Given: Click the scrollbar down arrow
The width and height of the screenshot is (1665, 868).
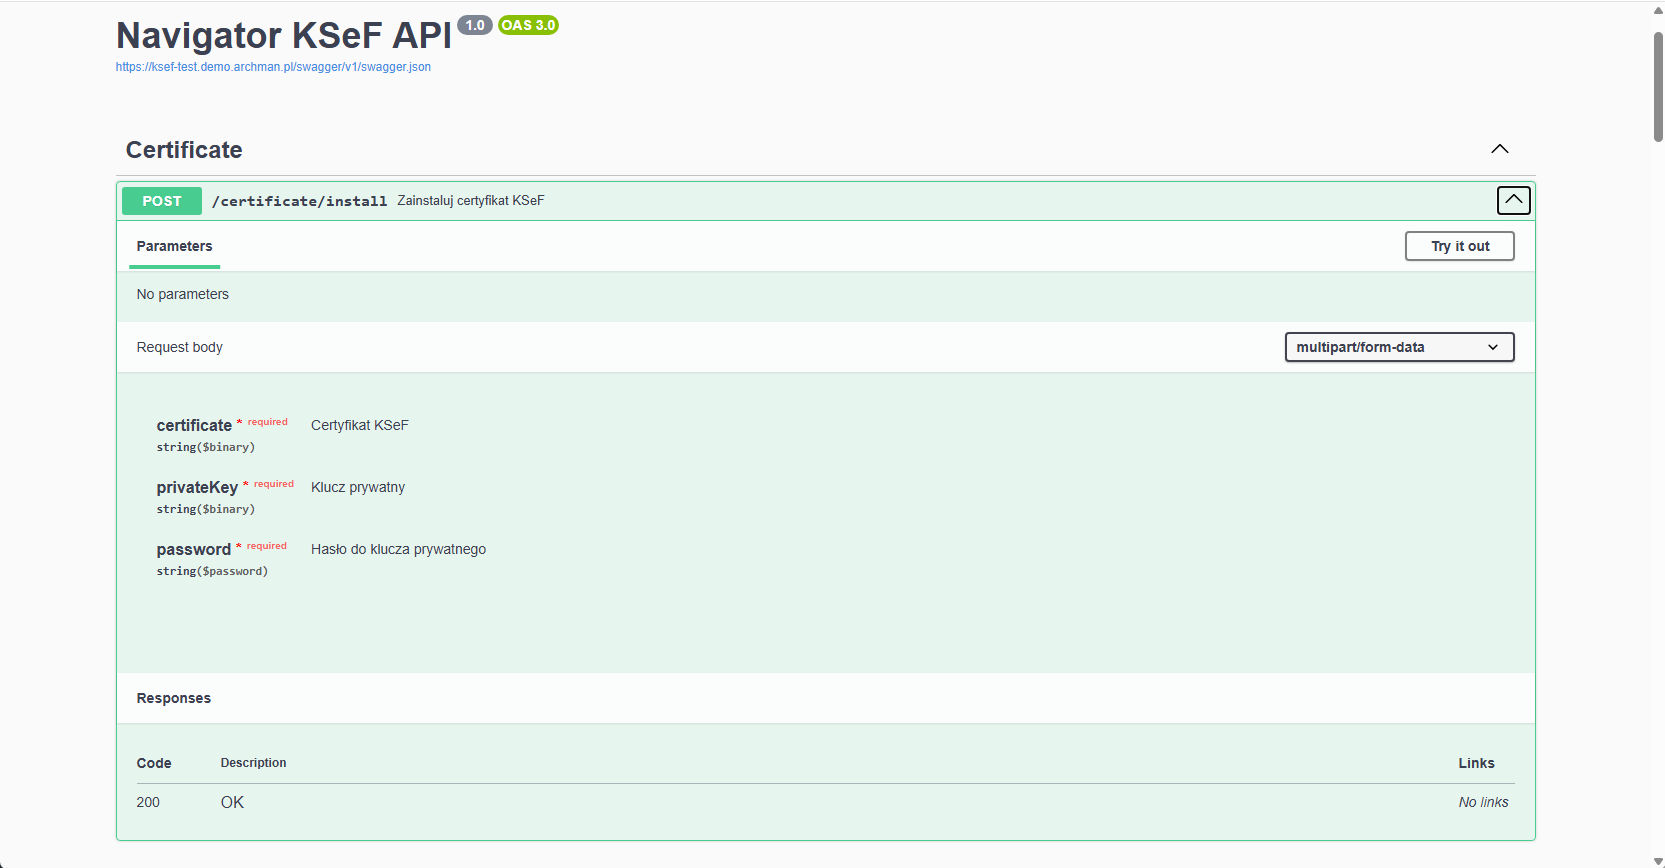Looking at the screenshot, I should tap(1658, 861).
